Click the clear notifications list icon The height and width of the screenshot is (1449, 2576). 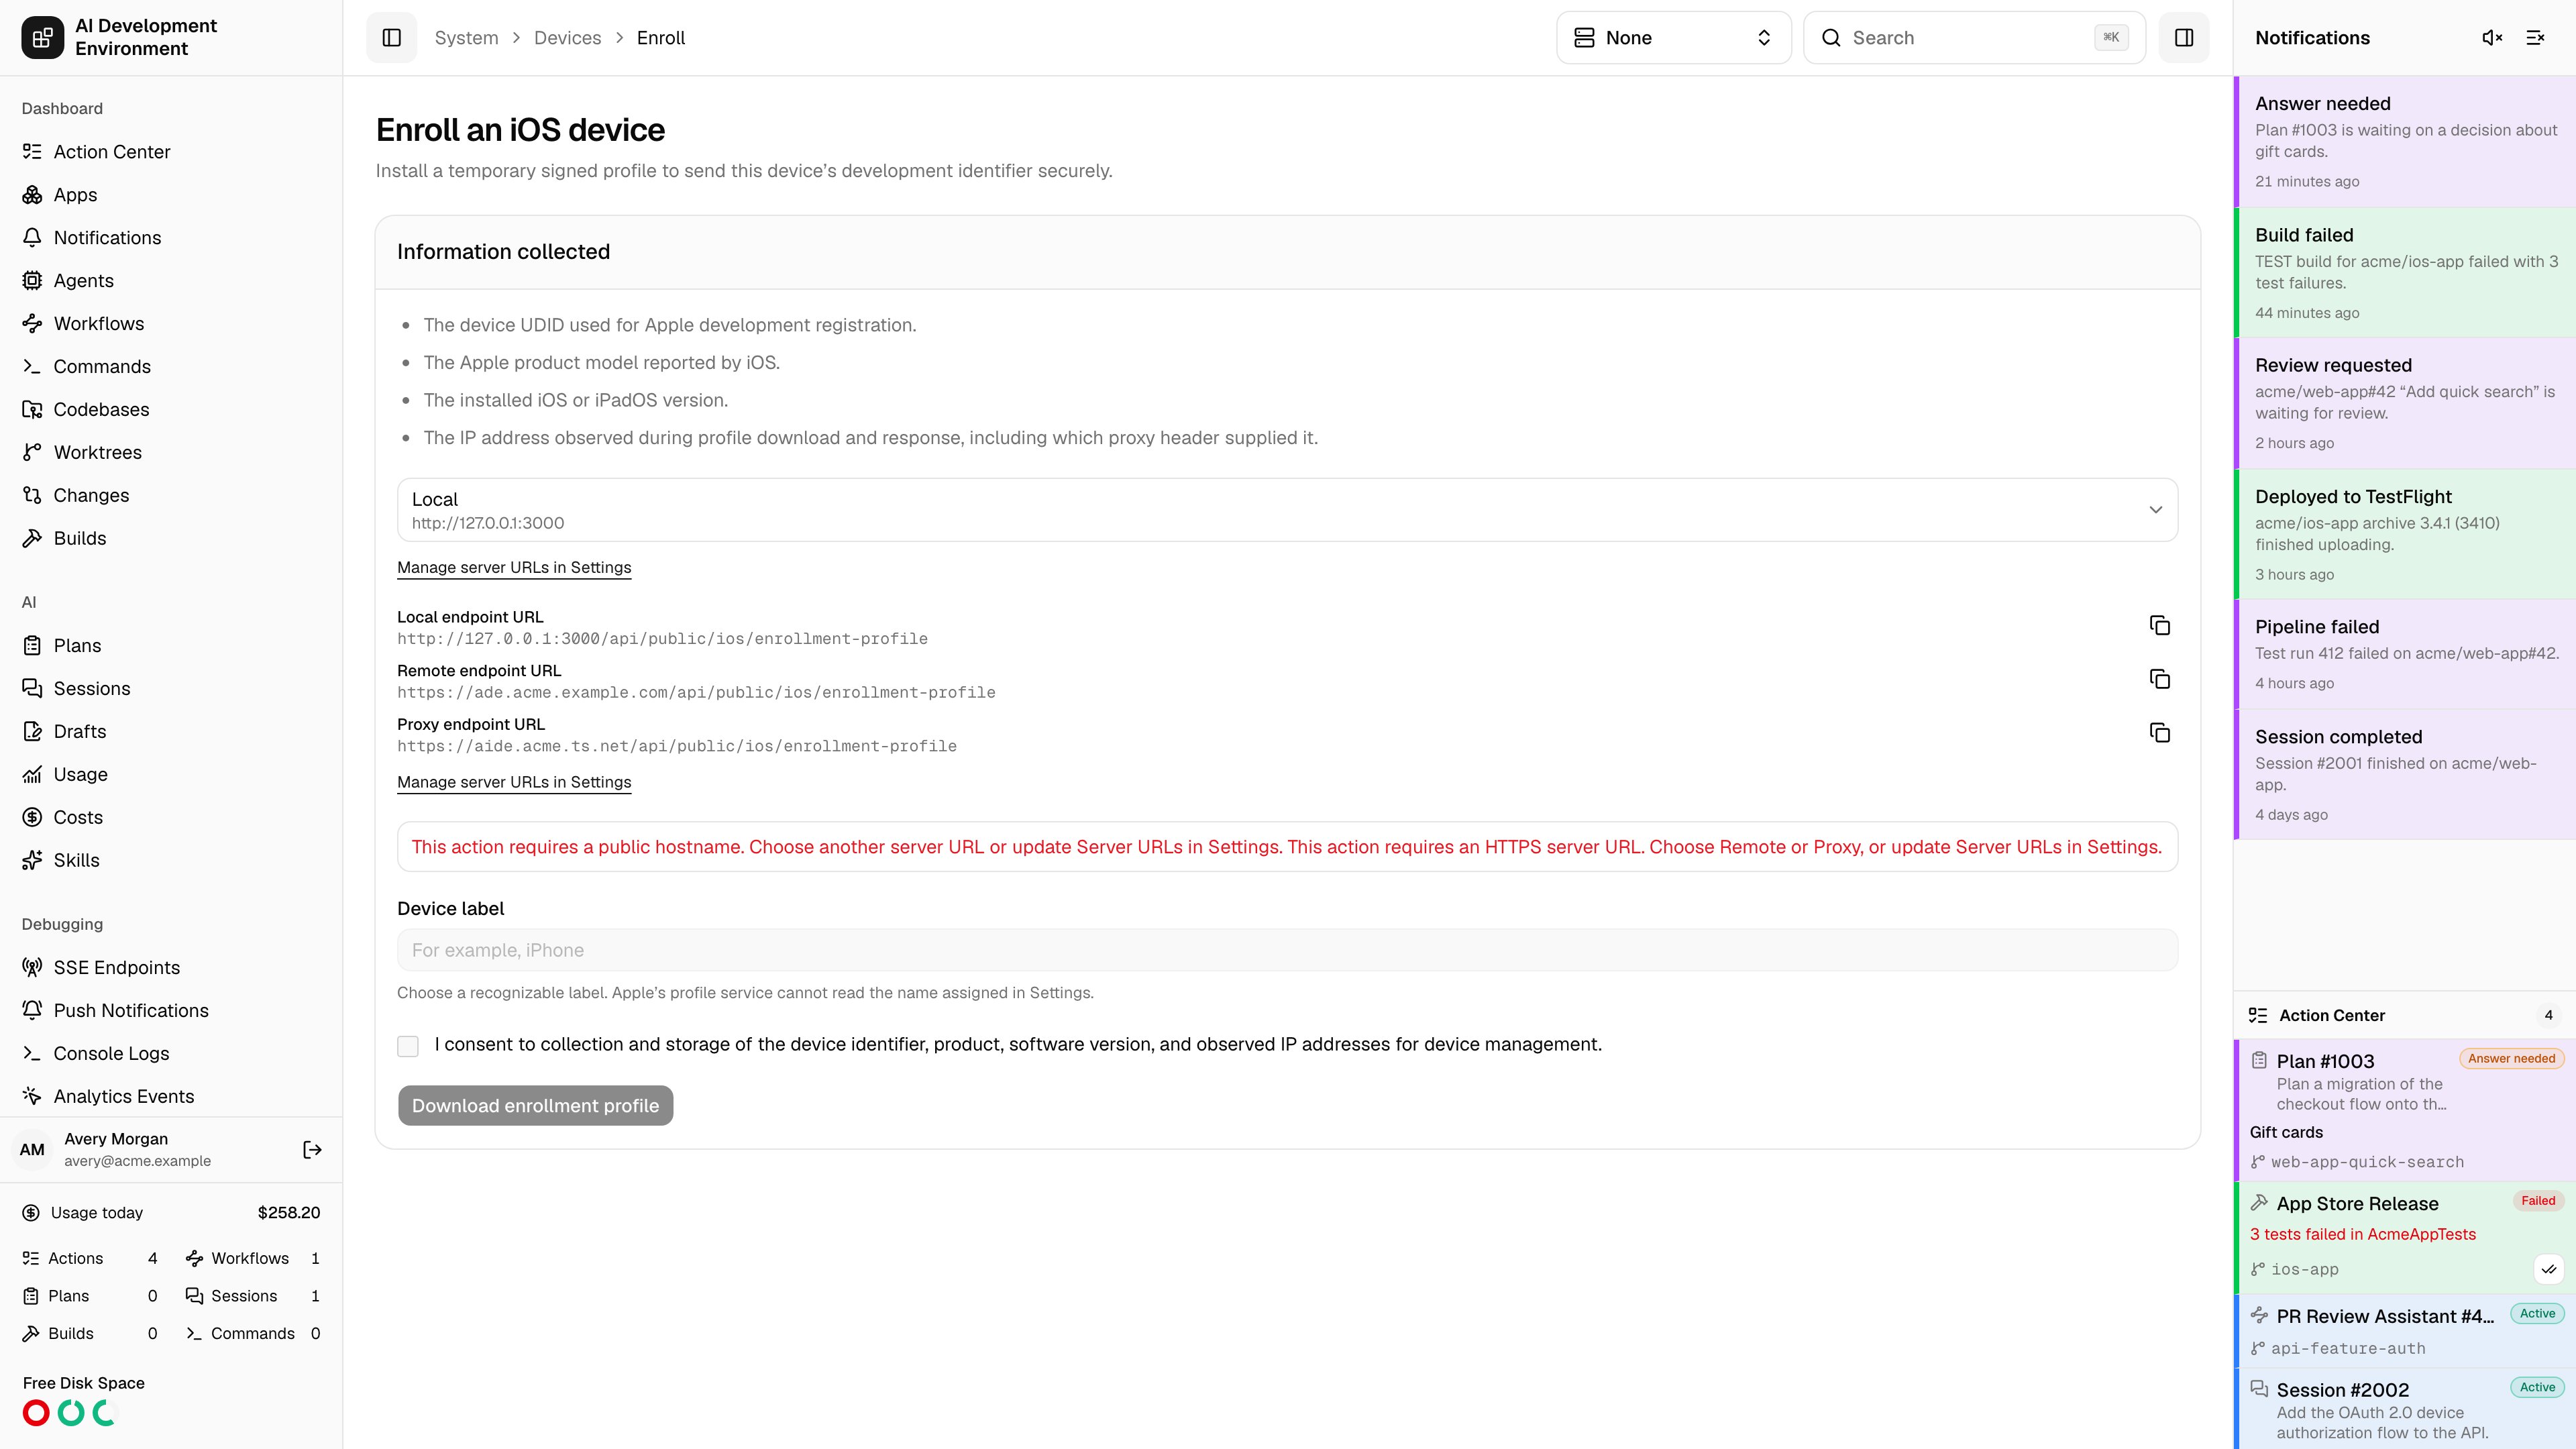(x=2535, y=38)
